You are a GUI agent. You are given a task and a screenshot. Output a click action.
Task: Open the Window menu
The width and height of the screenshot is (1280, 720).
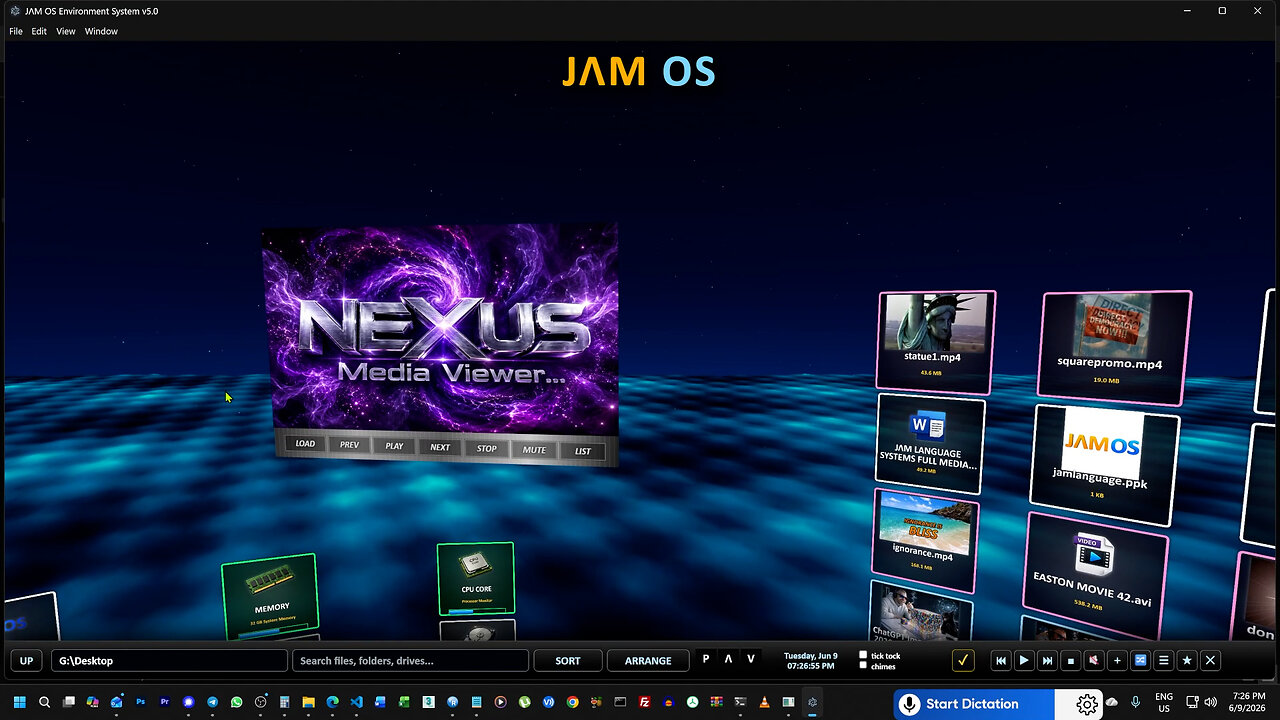tap(101, 31)
